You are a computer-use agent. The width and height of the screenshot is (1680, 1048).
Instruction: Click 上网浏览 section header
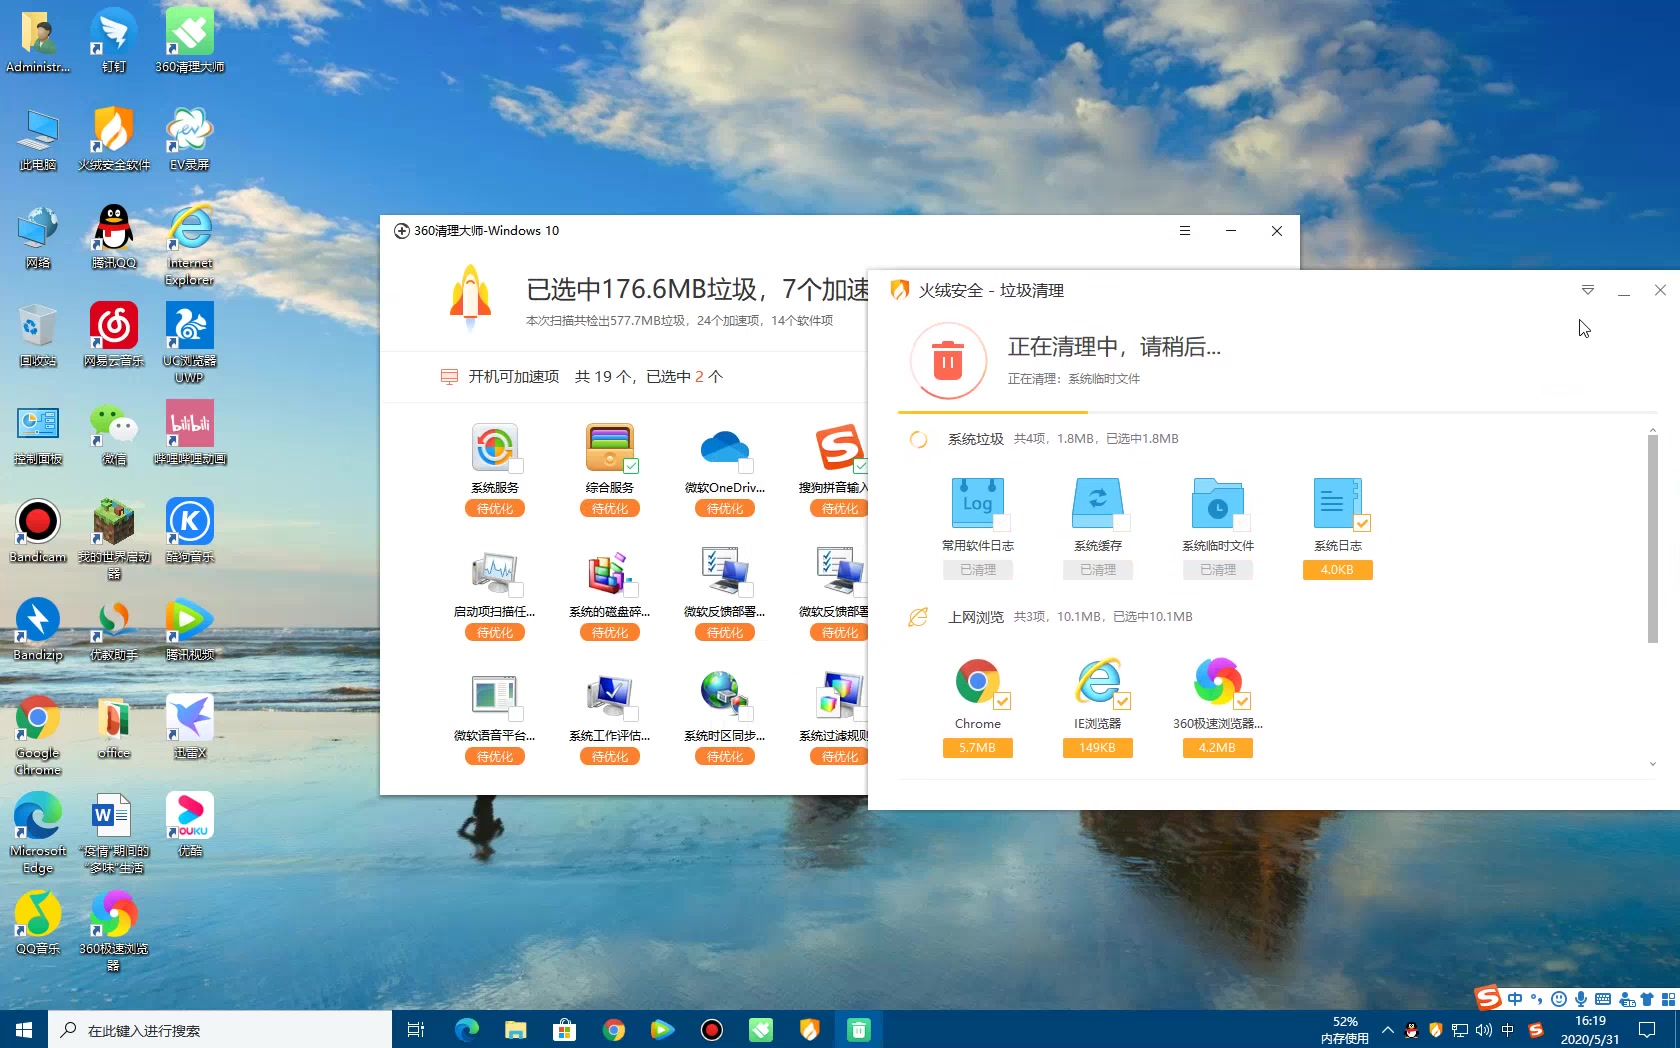pyautogui.click(x=975, y=617)
